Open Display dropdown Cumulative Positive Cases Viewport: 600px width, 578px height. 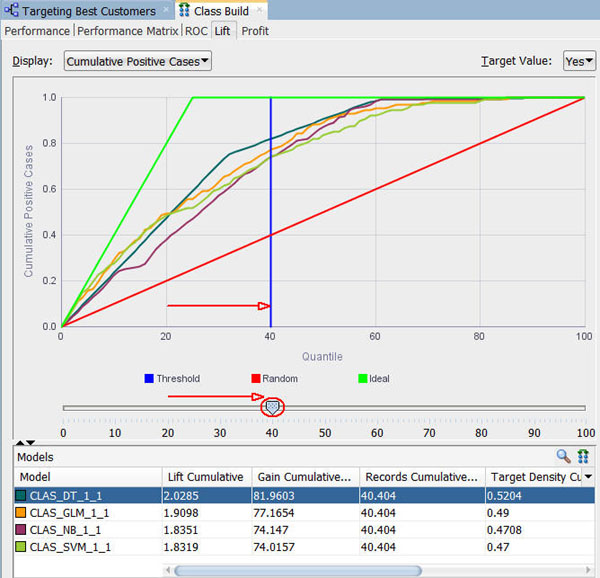tap(137, 61)
